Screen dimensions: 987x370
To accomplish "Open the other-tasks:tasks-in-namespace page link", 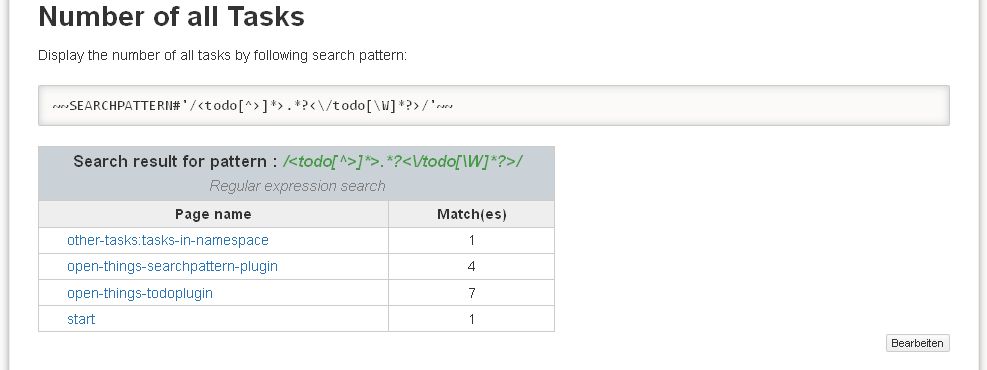I will pyautogui.click(x=167, y=240).
